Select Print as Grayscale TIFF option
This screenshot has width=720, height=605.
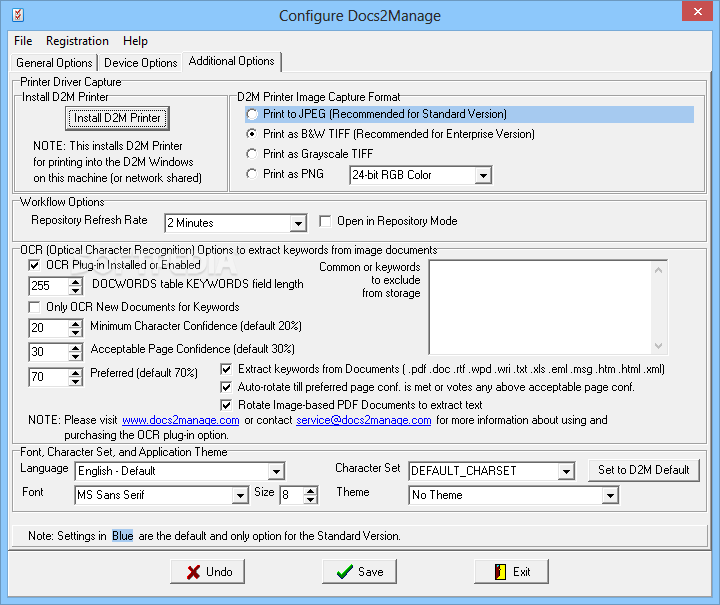point(252,154)
